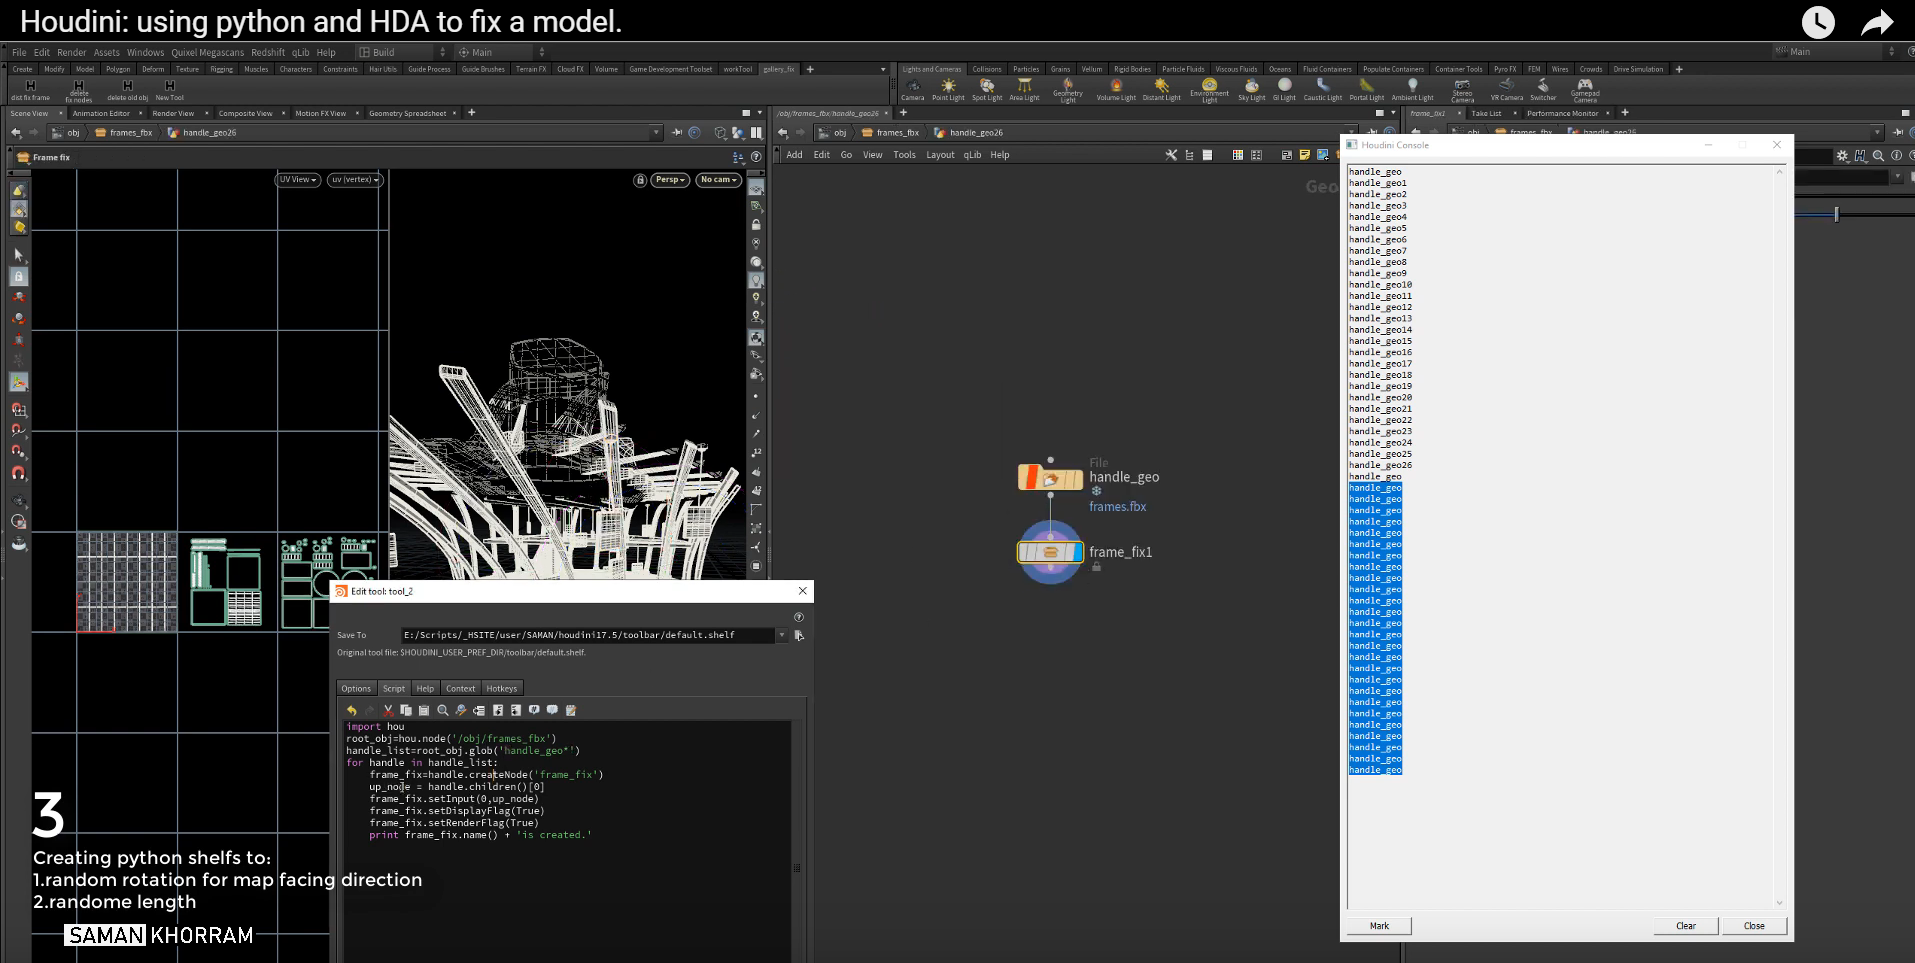Click the undo arrow in script editor

click(352, 710)
